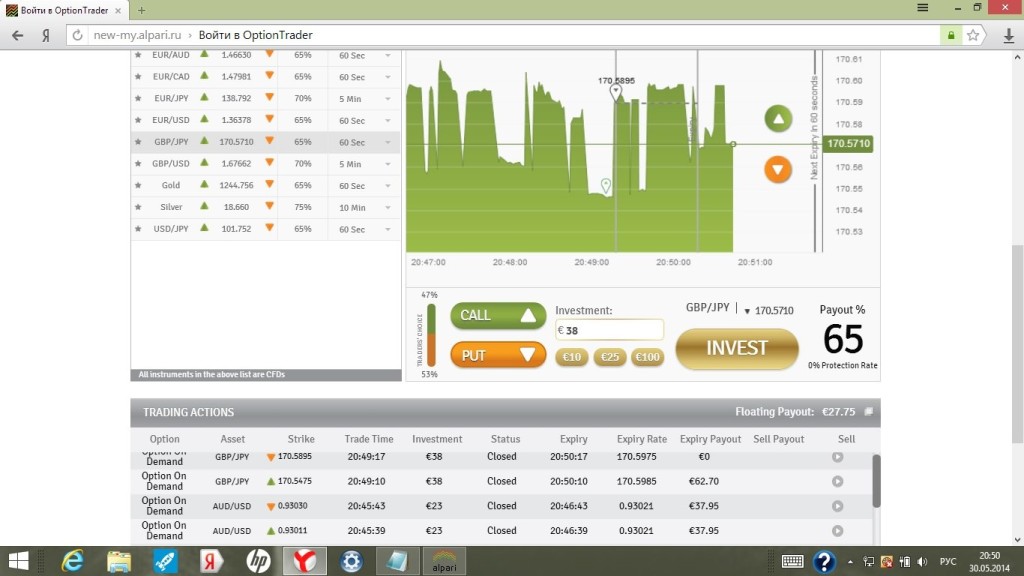
Task: Open browser downloads arrow
Action: (1008, 35)
